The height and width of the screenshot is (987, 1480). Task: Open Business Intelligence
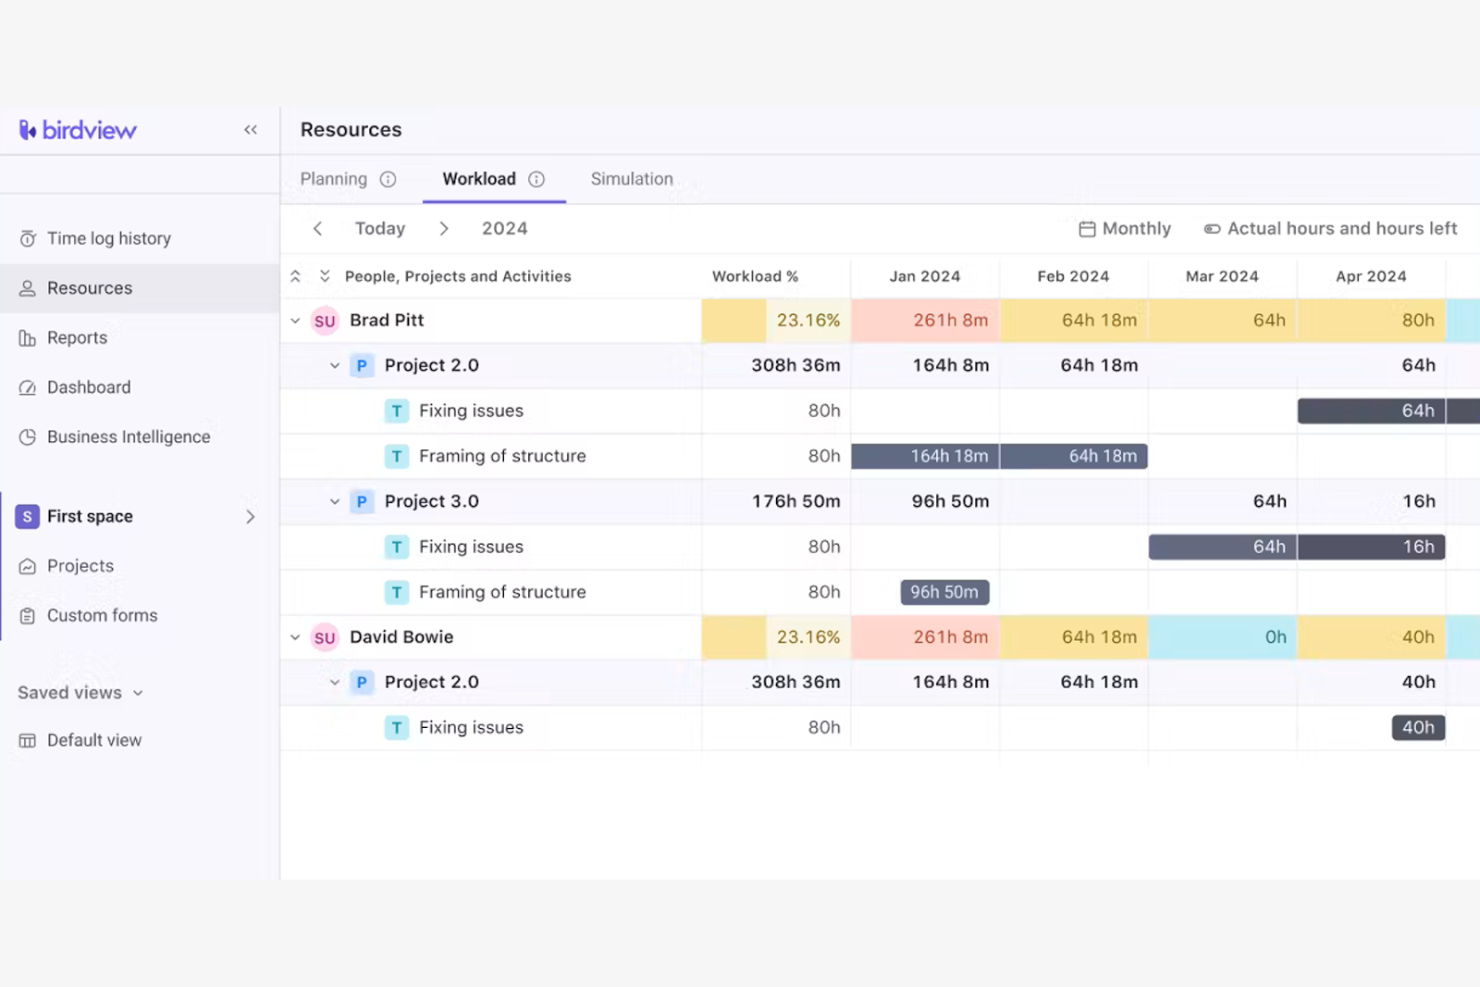tap(128, 437)
